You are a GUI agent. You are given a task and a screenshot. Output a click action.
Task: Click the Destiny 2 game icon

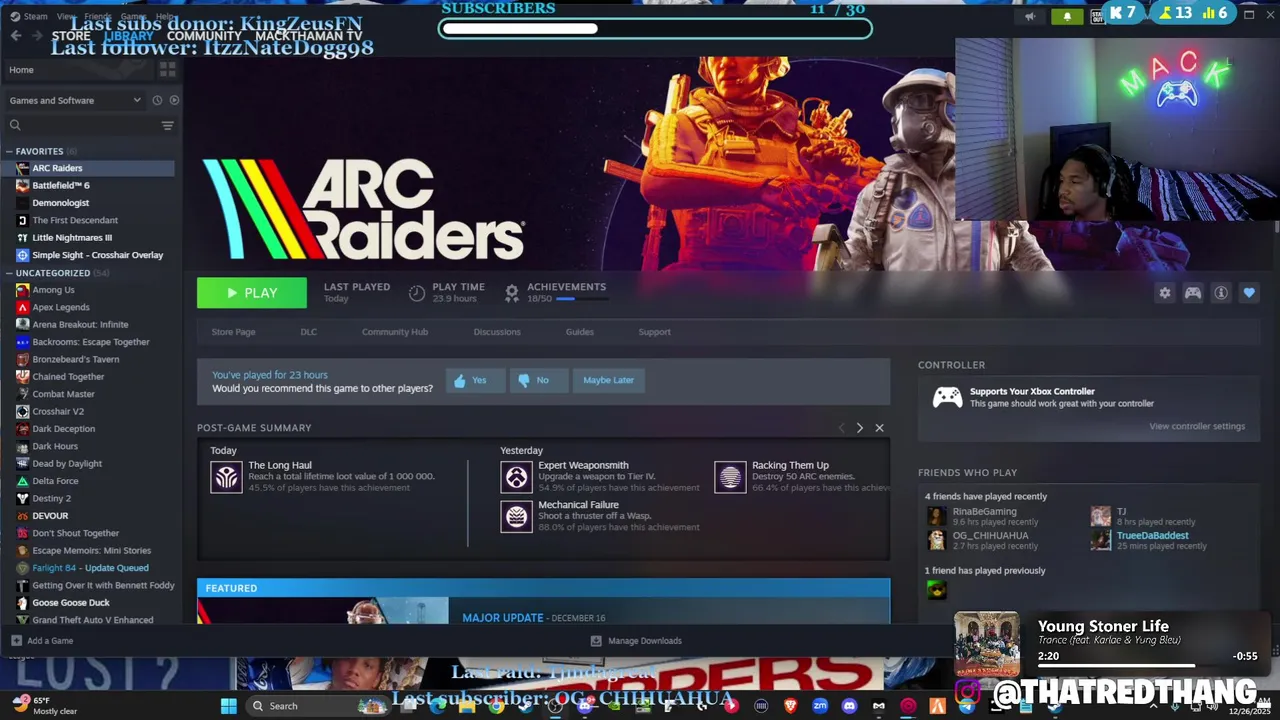(x=22, y=498)
